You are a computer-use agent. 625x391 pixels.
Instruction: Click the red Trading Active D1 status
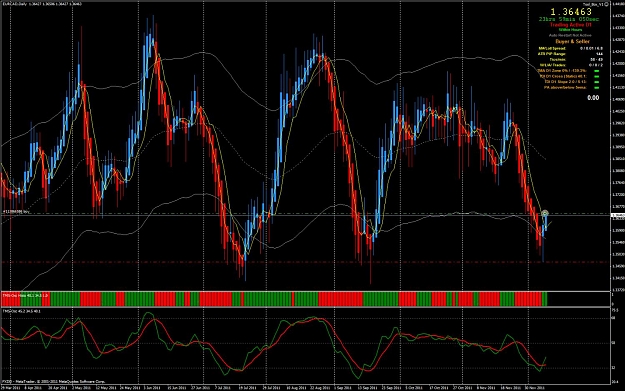click(571, 25)
